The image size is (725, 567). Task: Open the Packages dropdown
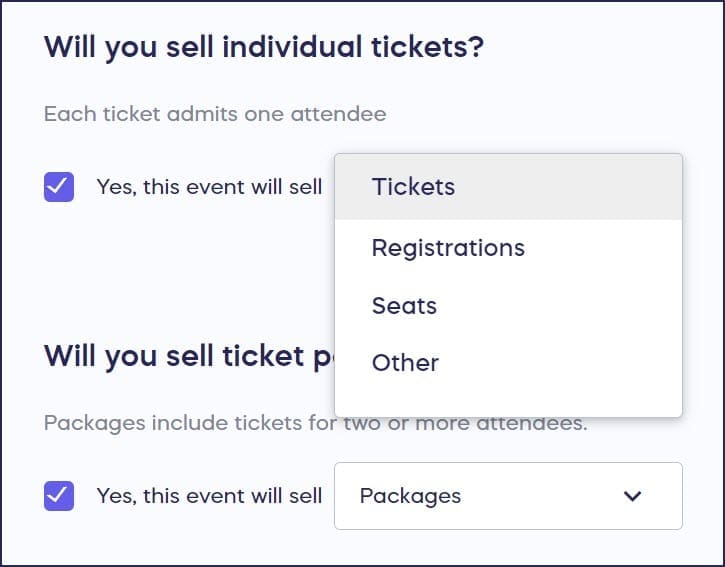[507, 495]
